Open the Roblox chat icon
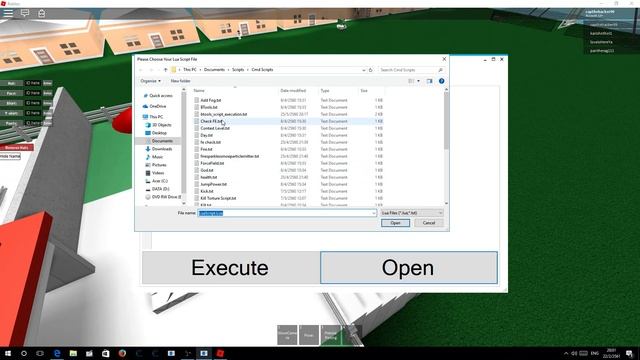The width and height of the screenshot is (640, 360). click(x=25, y=13)
